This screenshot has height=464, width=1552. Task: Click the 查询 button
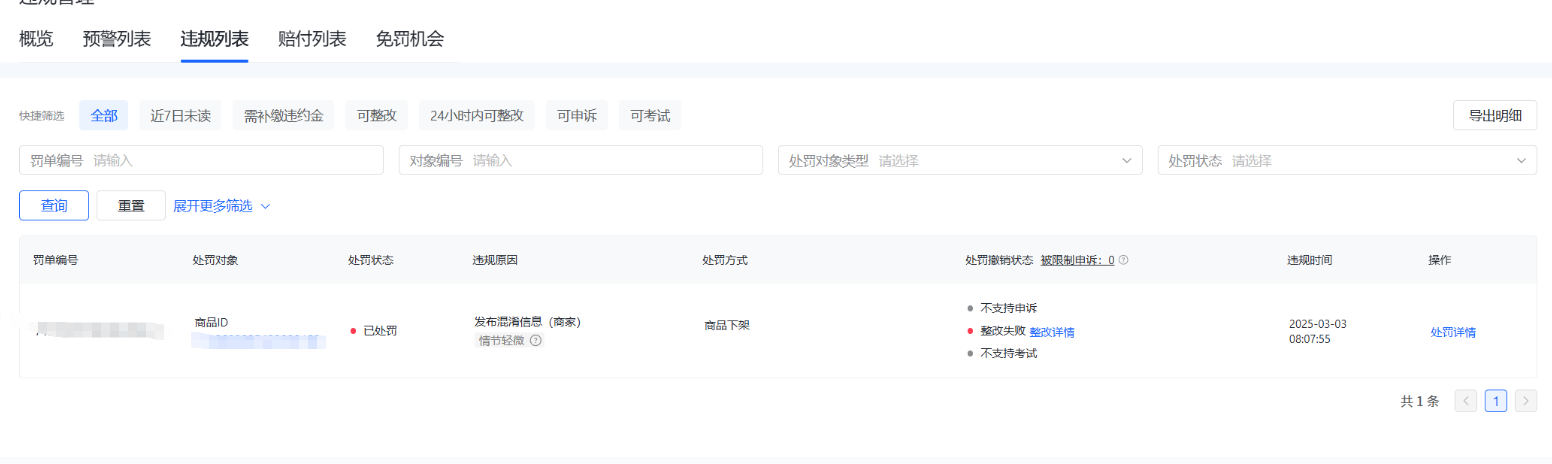[54, 206]
